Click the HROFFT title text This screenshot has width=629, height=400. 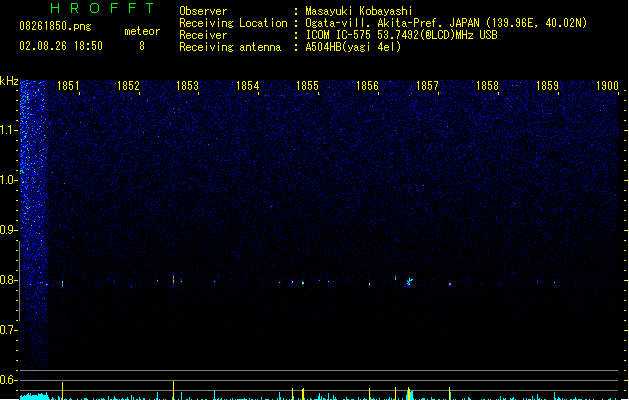[103, 8]
